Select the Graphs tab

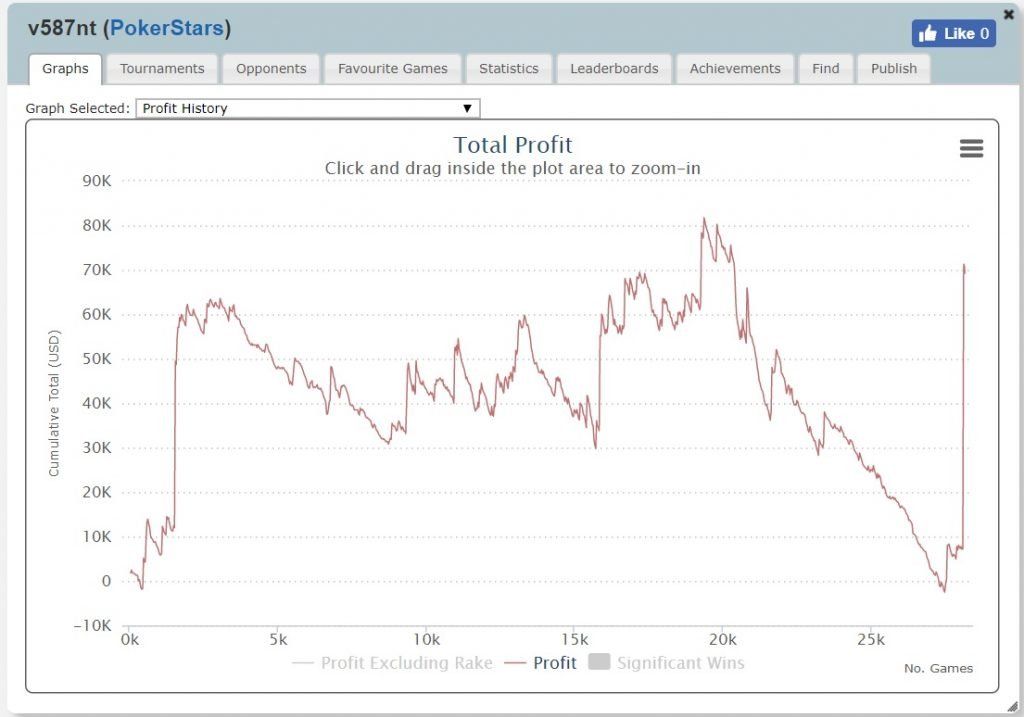pyautogui.click(x=65, y=69)
